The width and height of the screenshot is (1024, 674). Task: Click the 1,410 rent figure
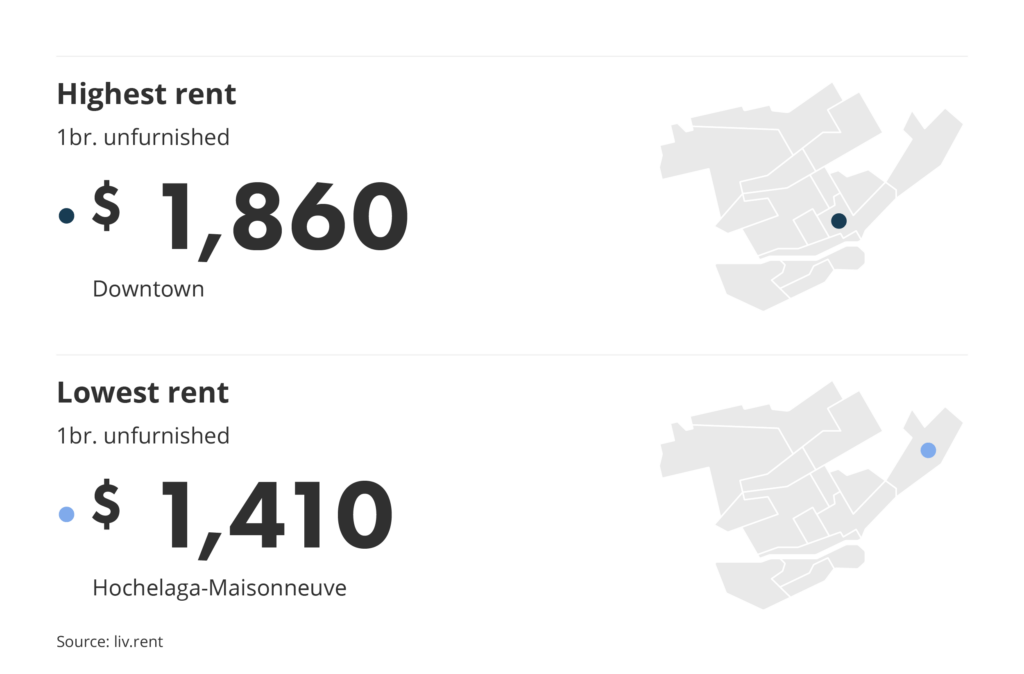(x=274, y=516)
